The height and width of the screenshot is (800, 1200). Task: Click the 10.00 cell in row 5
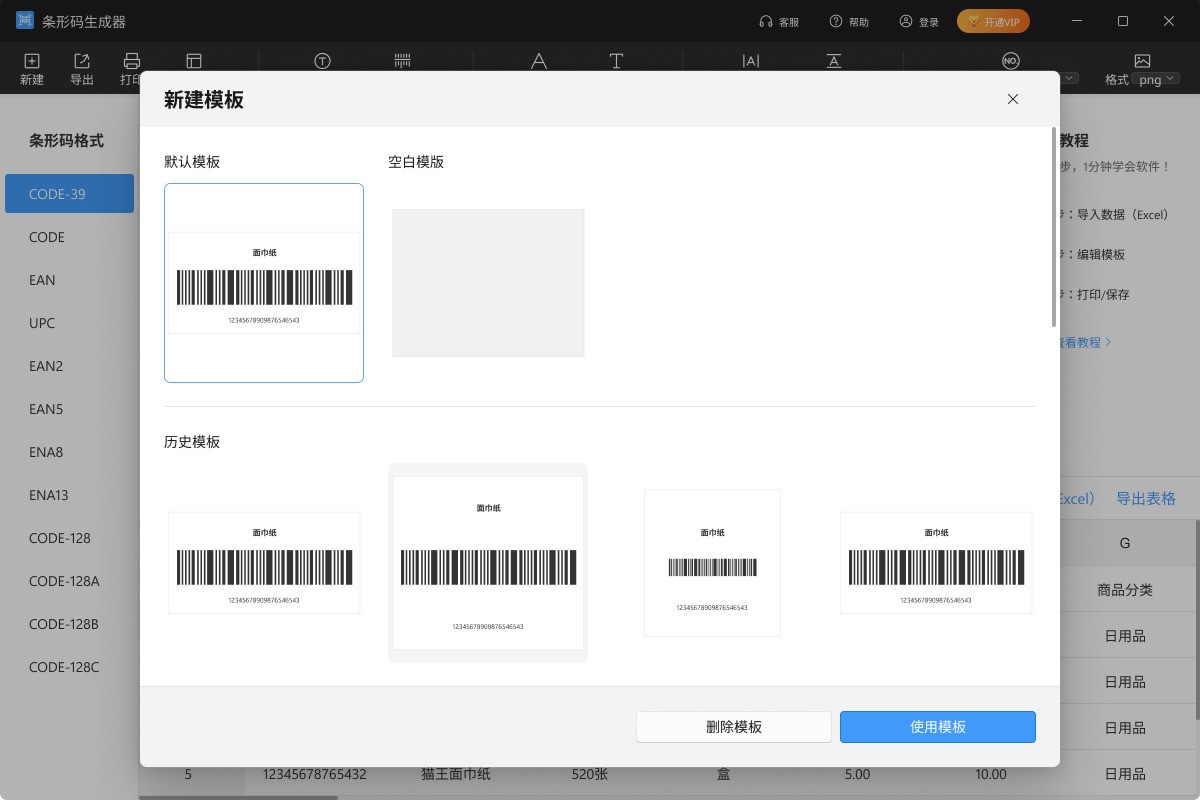[x=991, y=774]
